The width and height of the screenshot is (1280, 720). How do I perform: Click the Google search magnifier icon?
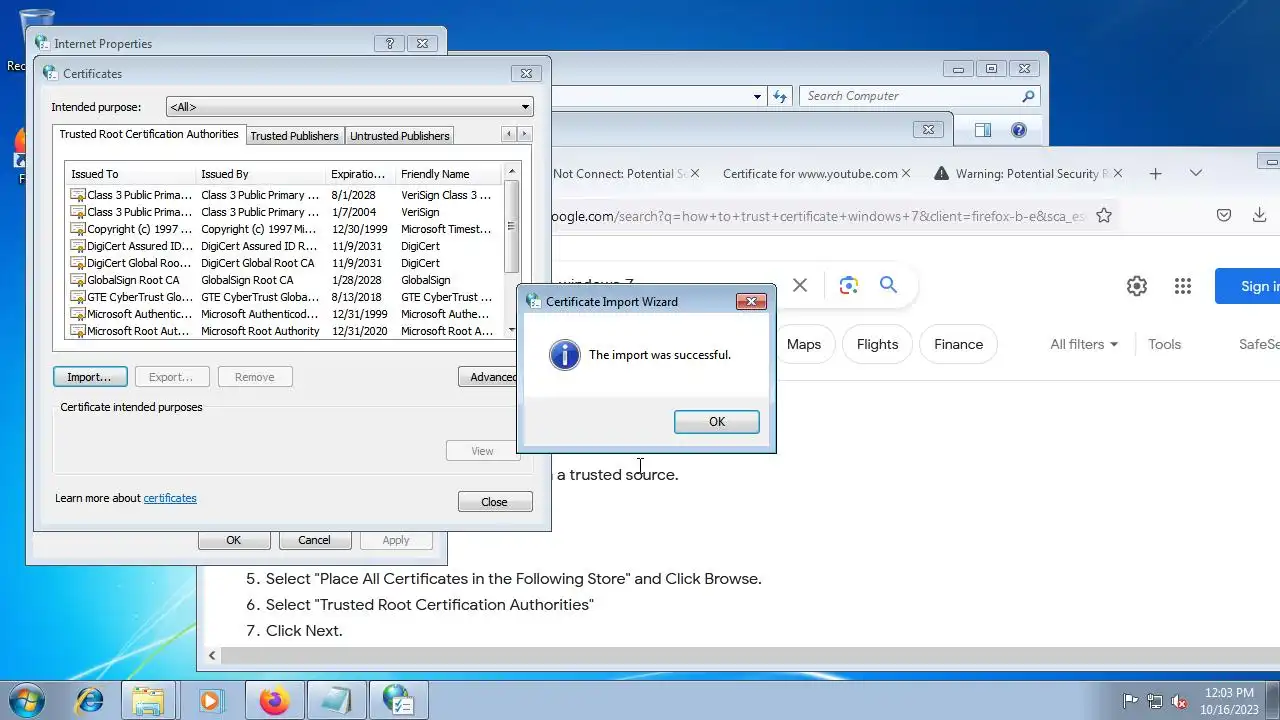[x=888, y=285]
